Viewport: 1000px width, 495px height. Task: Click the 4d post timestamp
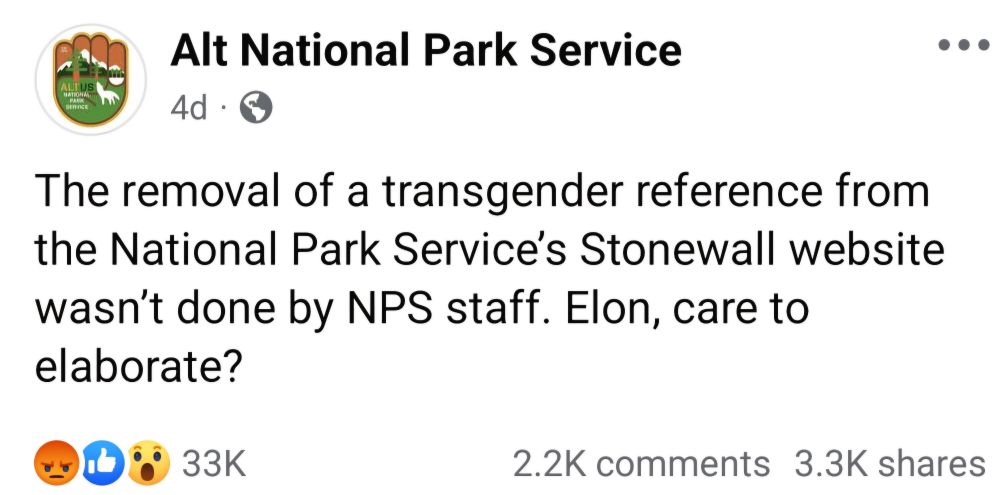(189, 110)
